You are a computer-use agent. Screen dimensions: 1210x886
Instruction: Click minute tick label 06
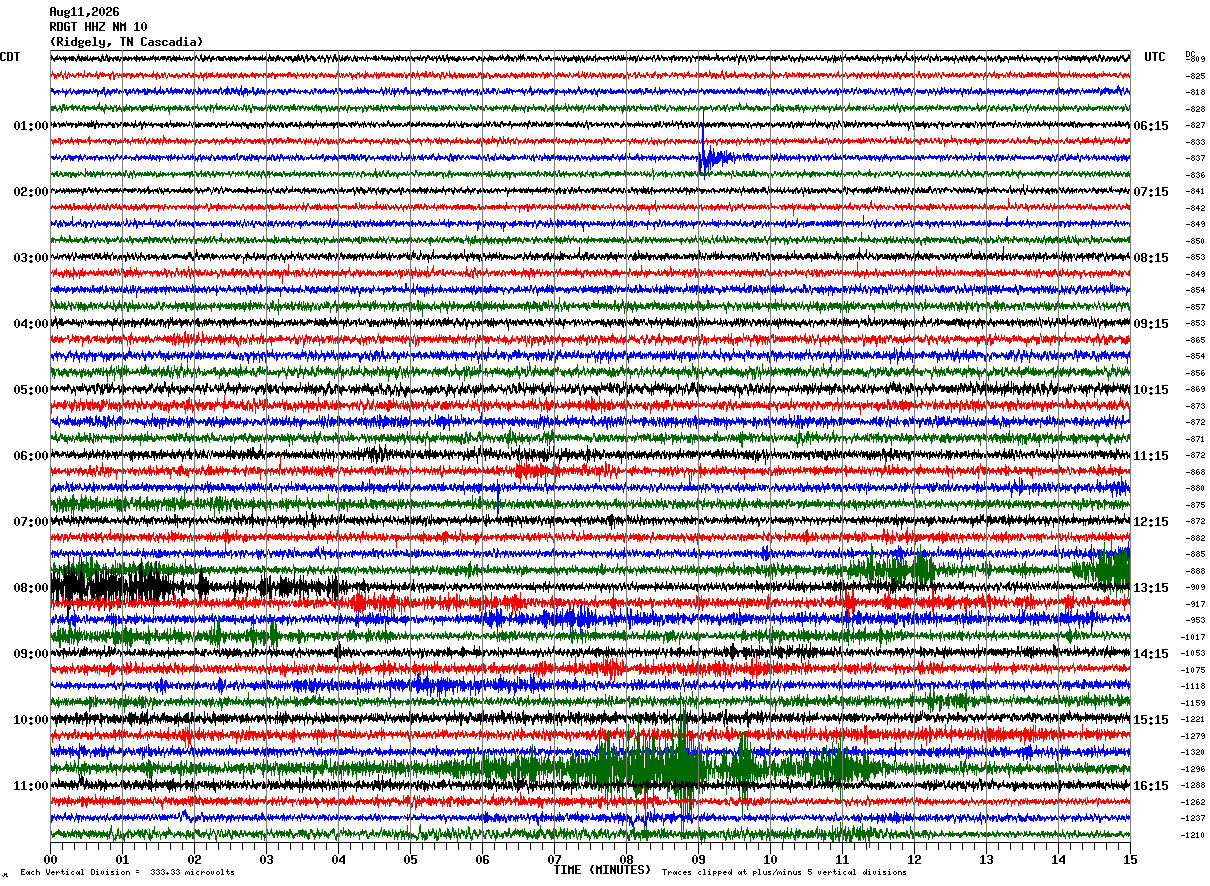(x=482, y=859)
